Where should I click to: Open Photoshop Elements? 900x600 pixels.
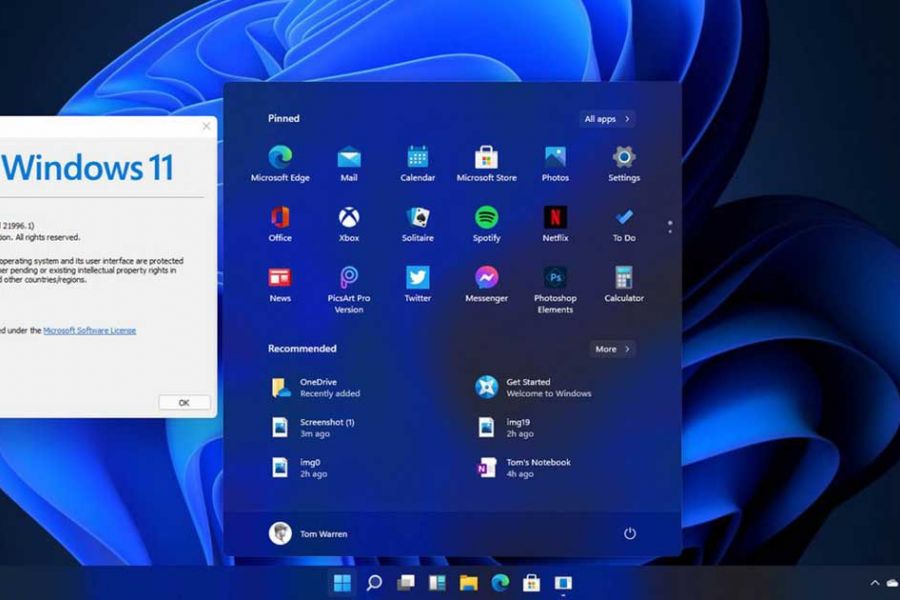(x=555, y=290)
